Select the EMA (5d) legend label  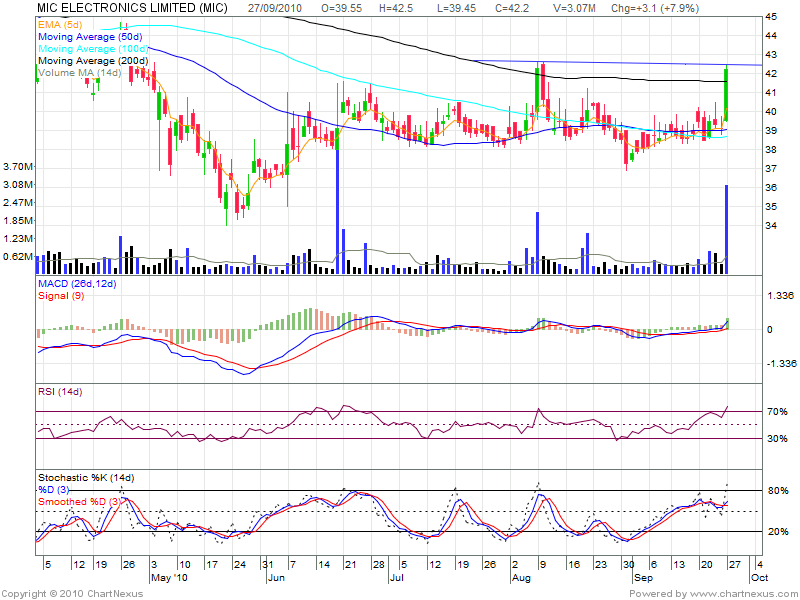60,24
